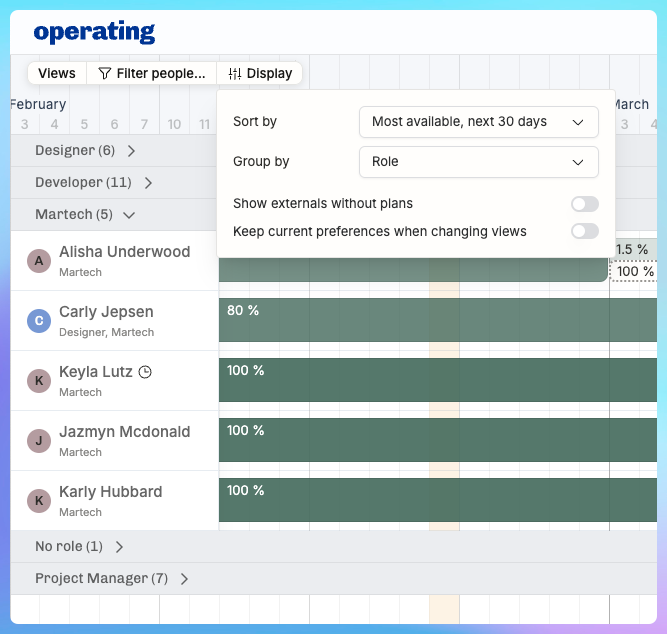Click the clock icon beside Keyla Lutz
This screenshot has width=667, height=634.
[145, 372]
